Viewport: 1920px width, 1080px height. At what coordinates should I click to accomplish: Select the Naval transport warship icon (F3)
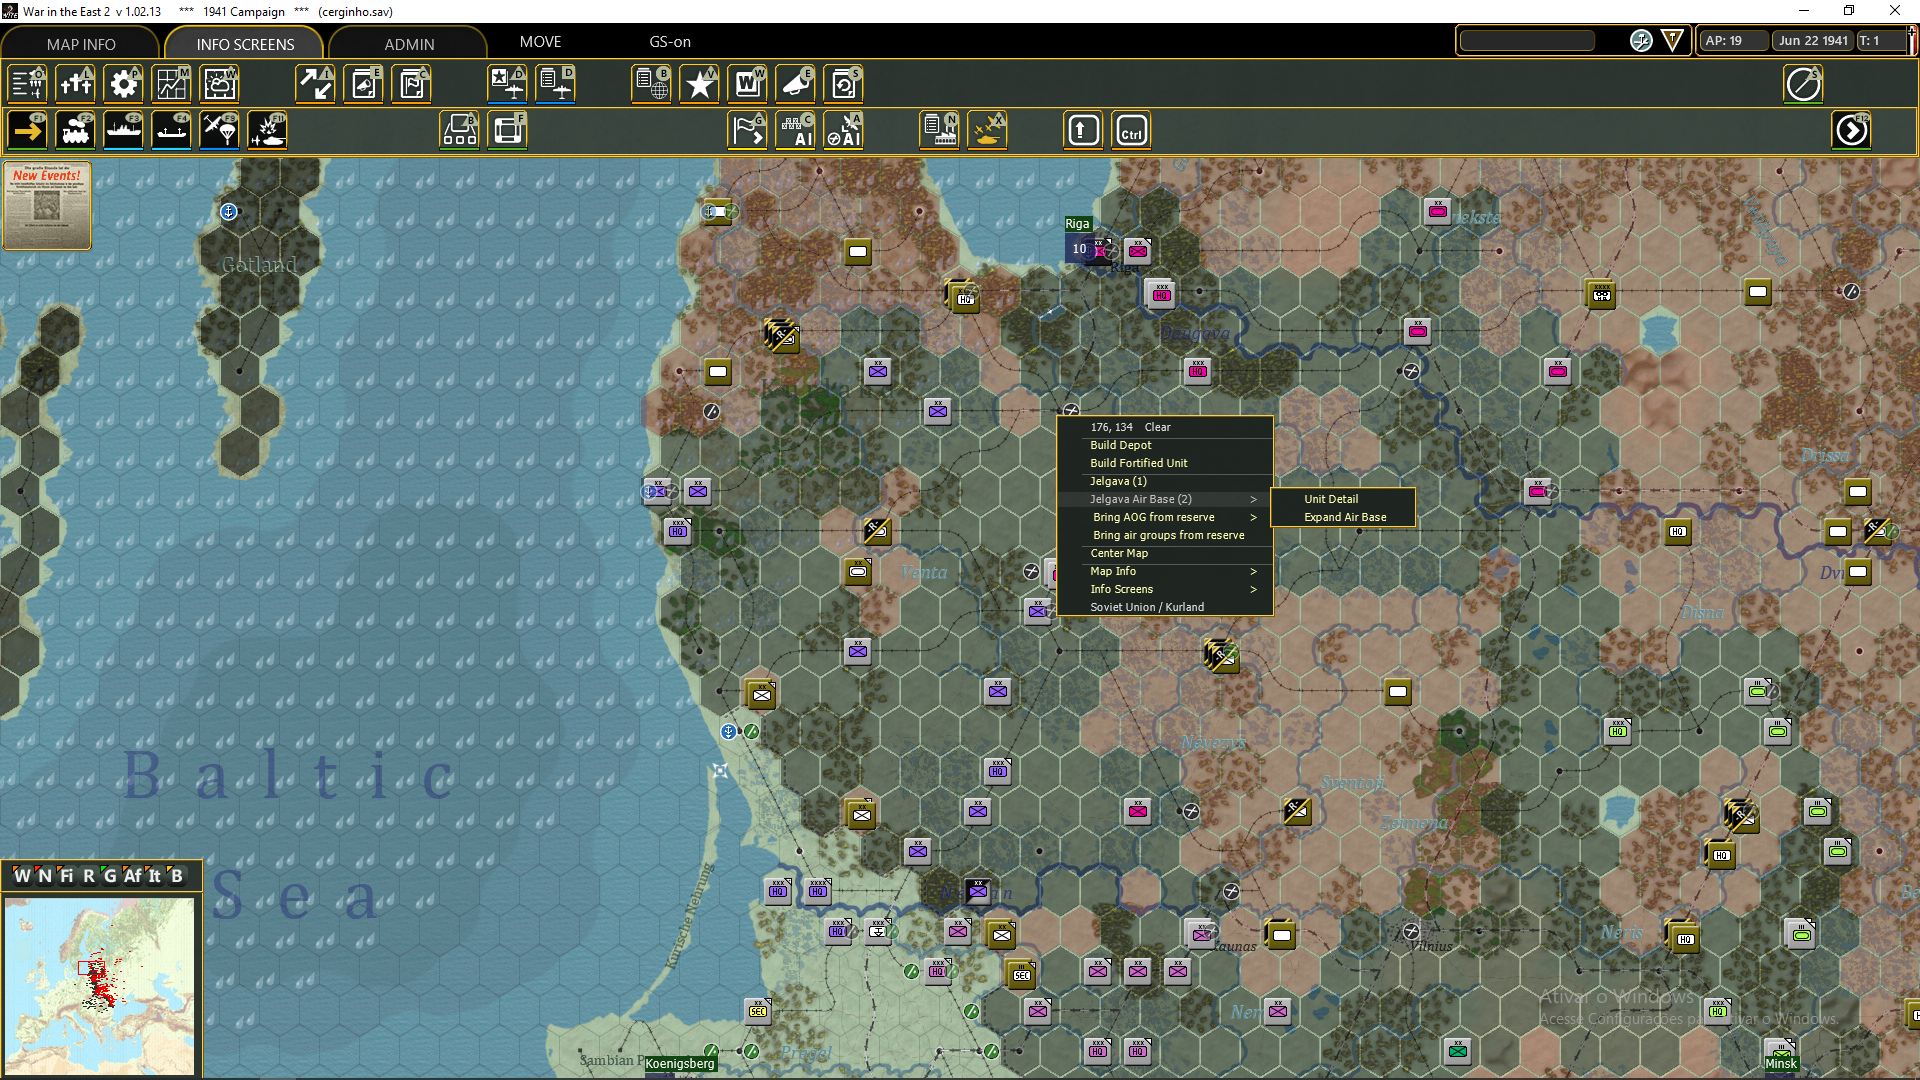click(x=124, y=131)
